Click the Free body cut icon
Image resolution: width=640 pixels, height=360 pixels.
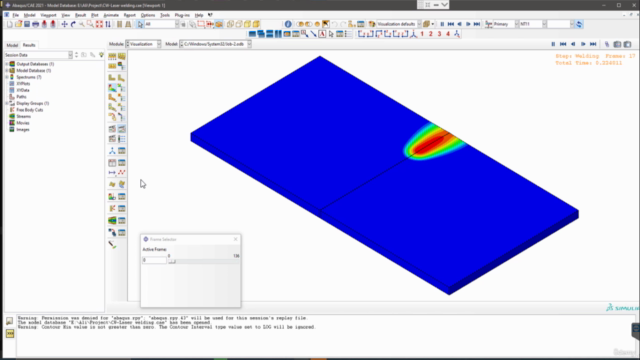[x=112, y=209]
